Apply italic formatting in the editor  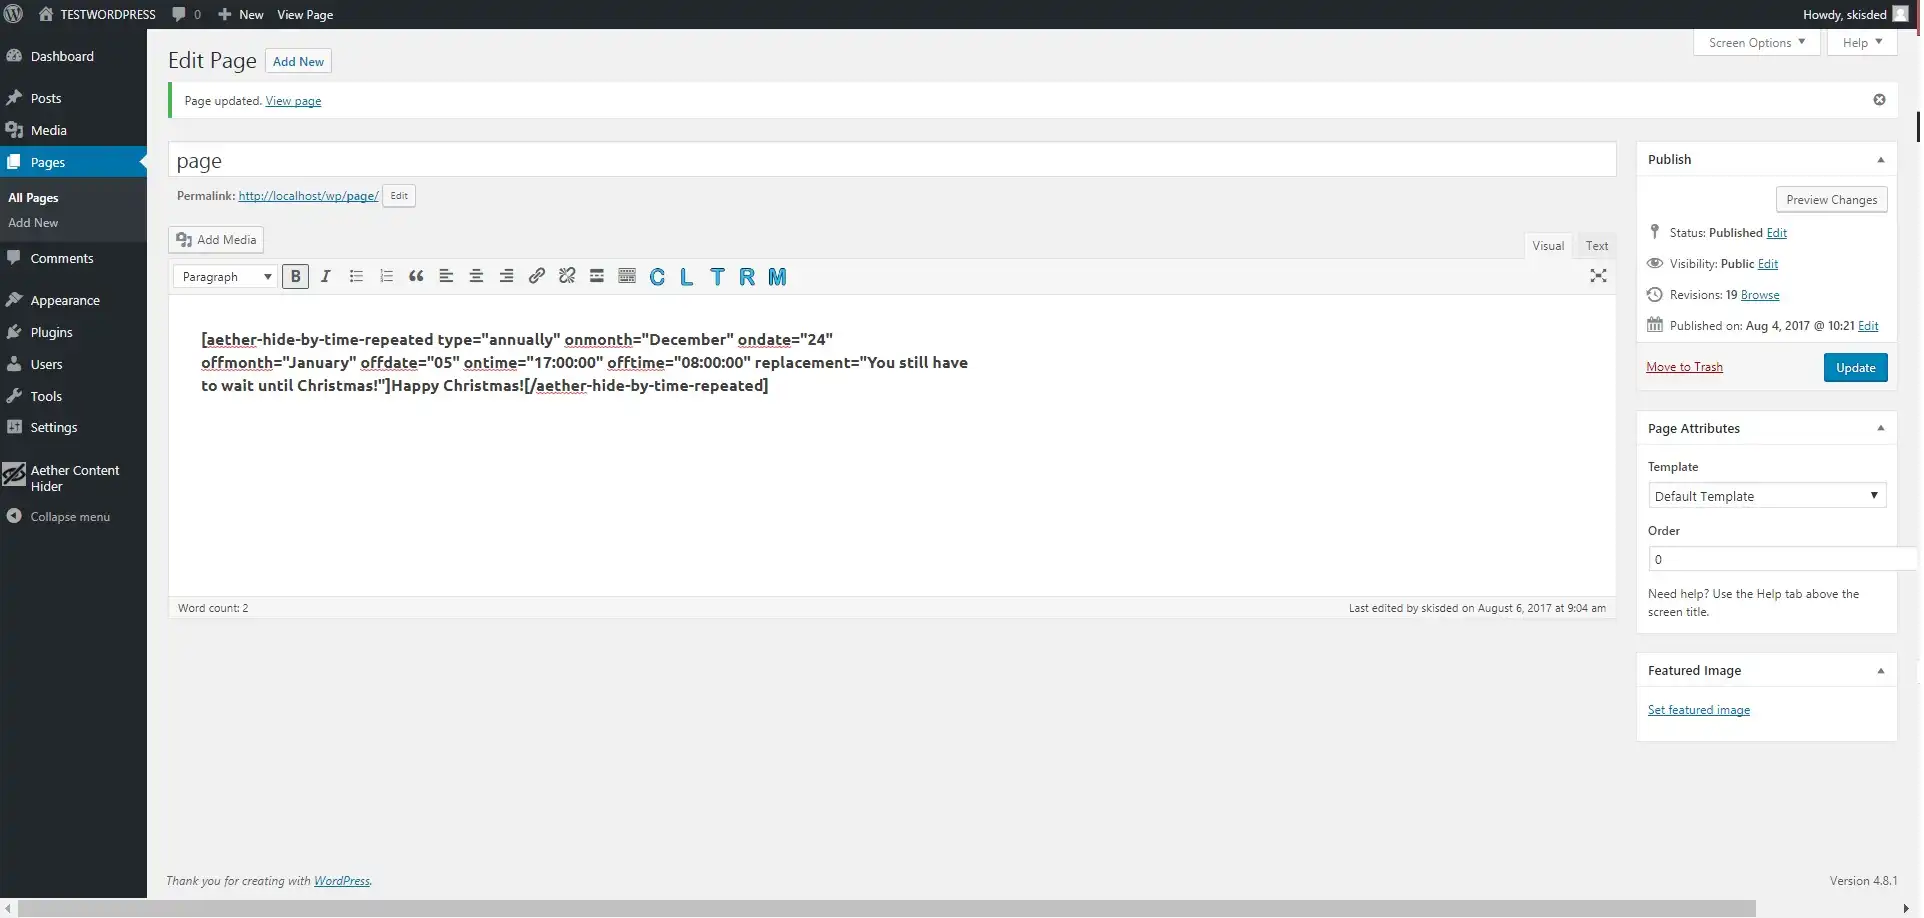tap(325, 277)
